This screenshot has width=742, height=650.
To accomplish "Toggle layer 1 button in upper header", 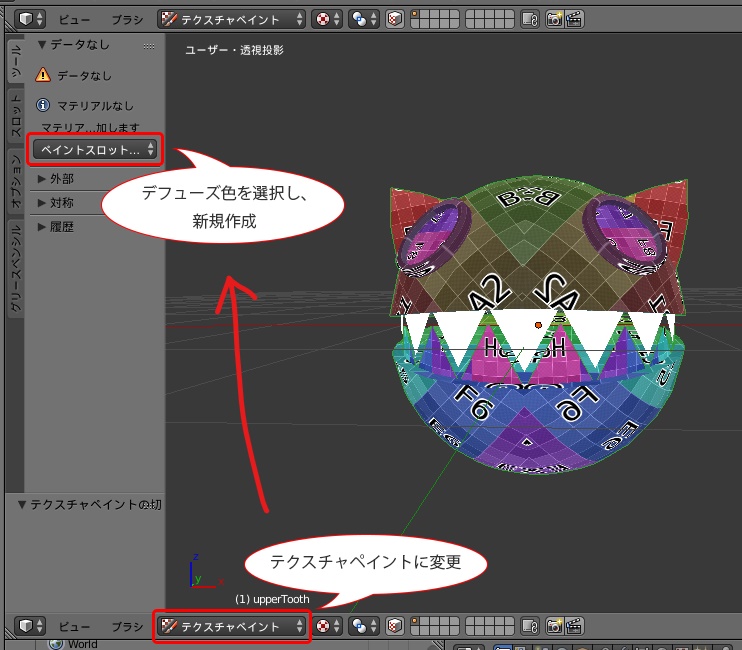I will [416, 14].
